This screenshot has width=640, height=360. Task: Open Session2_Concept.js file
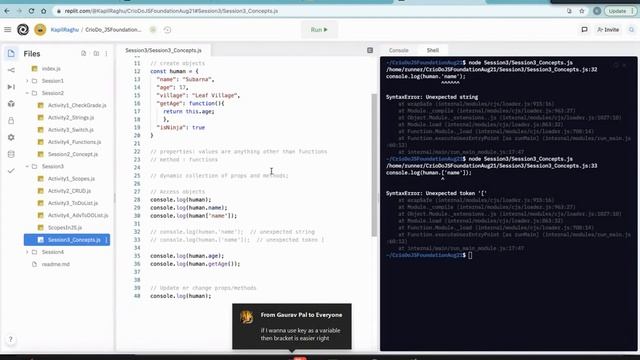coord(73,154)
